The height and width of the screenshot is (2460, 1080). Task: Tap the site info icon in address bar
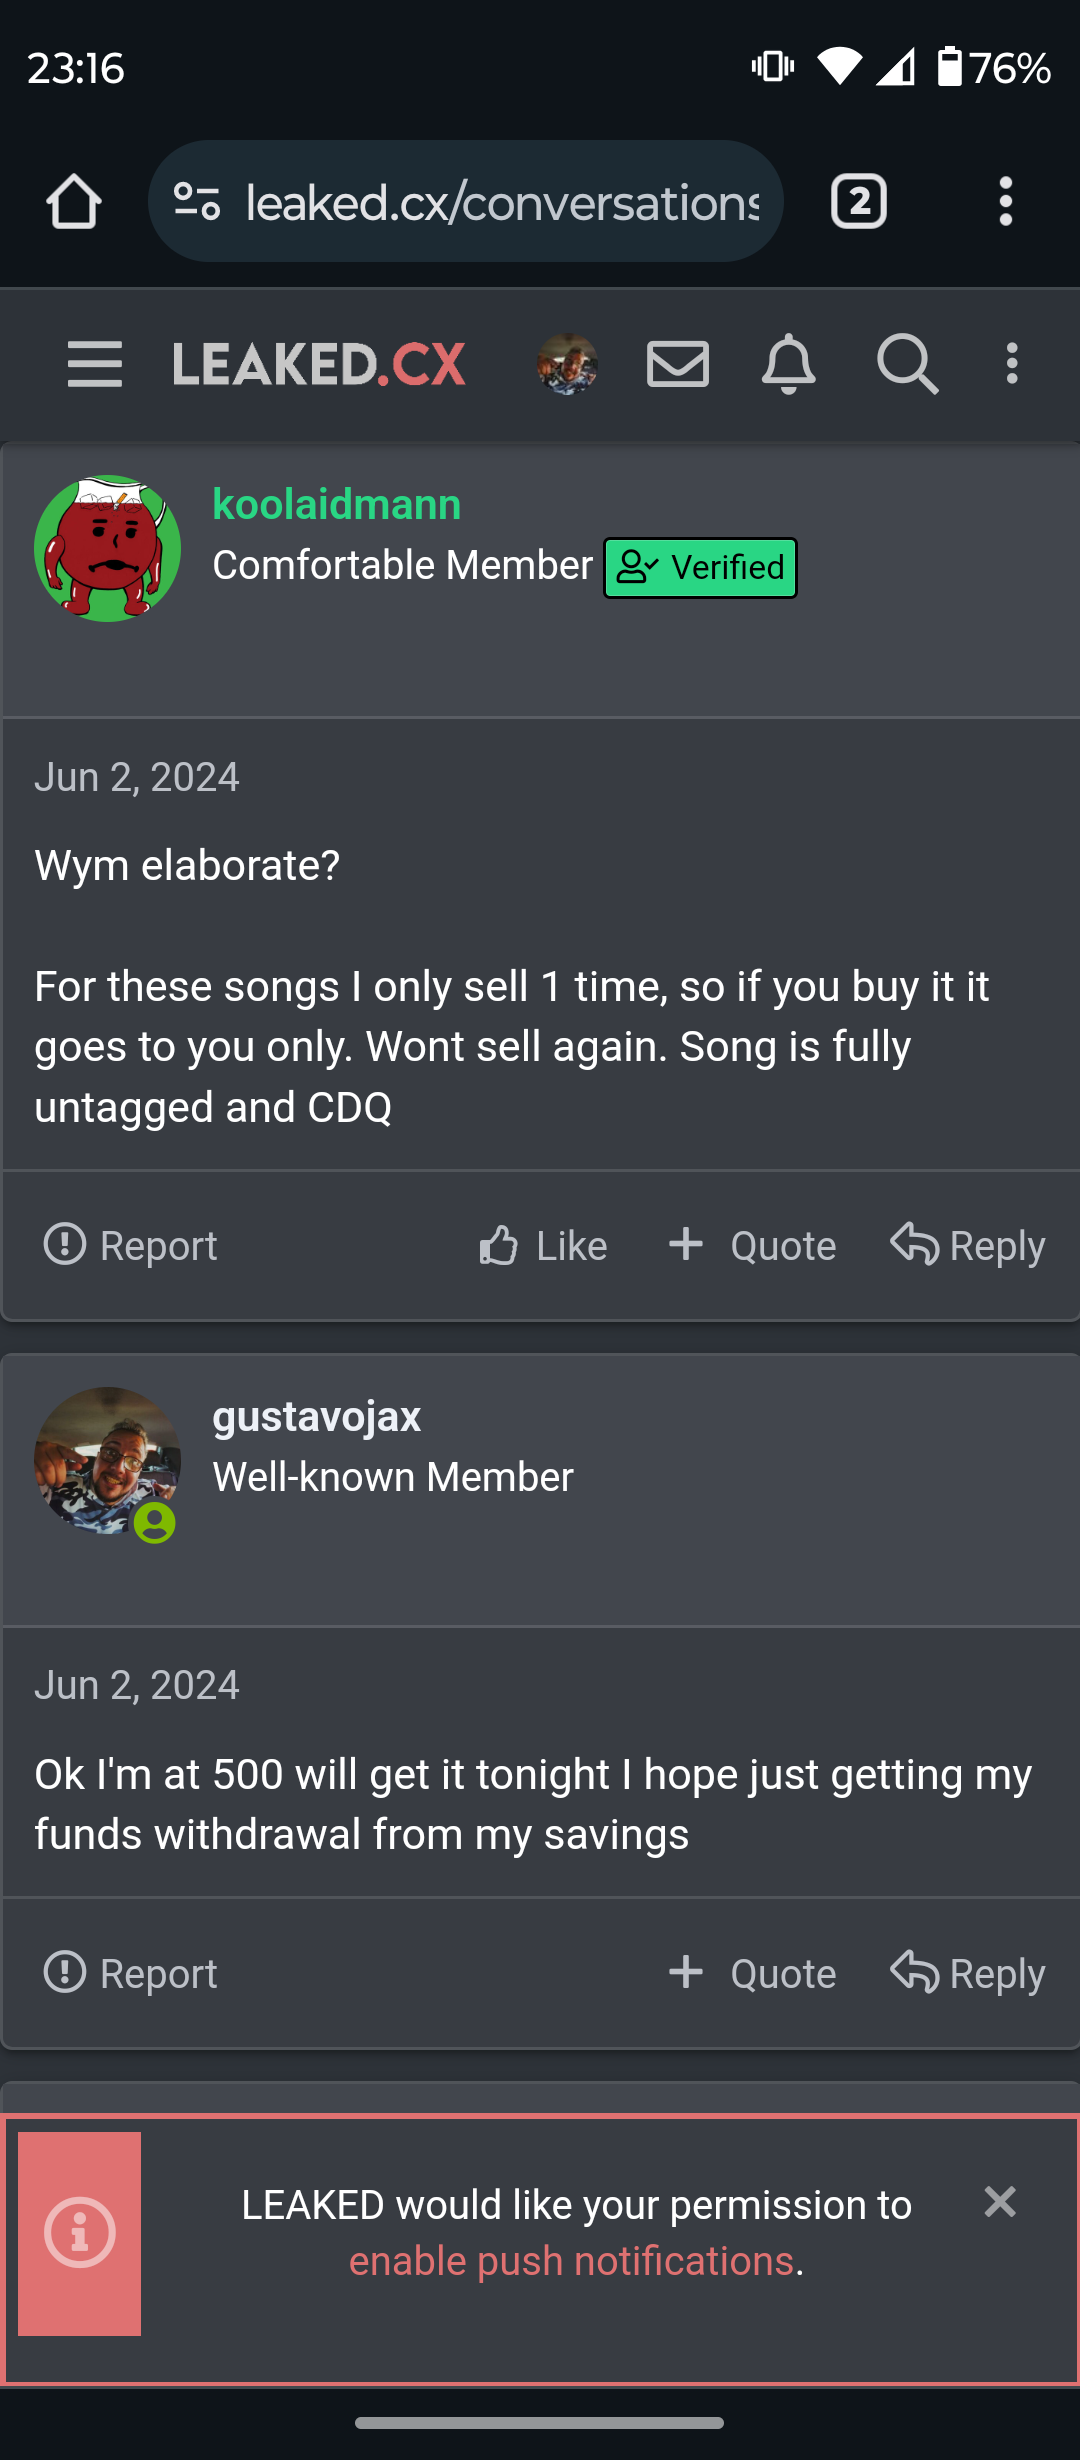point(197,202)
